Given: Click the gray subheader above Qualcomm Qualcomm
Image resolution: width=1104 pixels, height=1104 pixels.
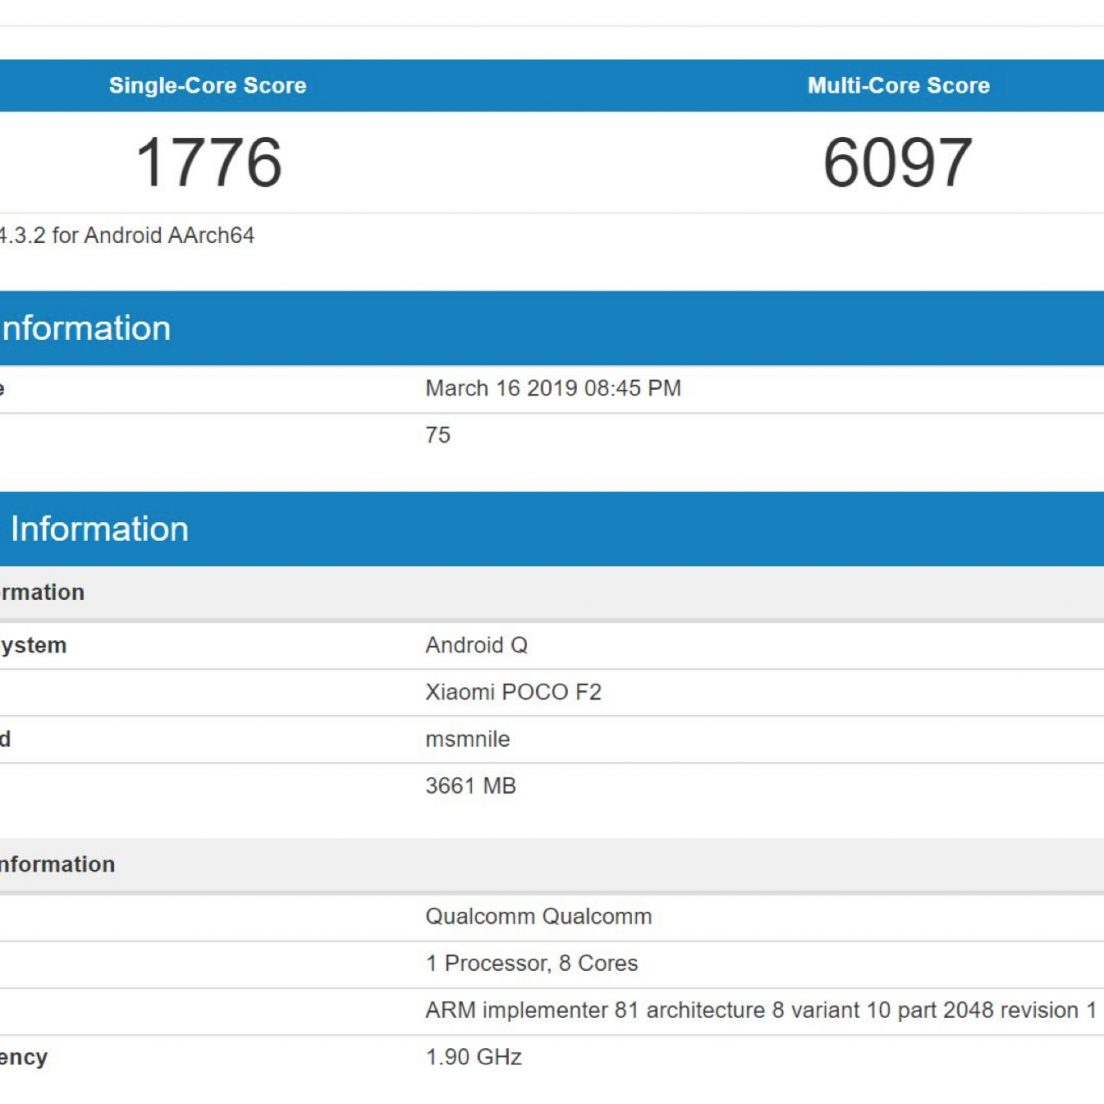Looking at the screenshot, I should 552,865.
